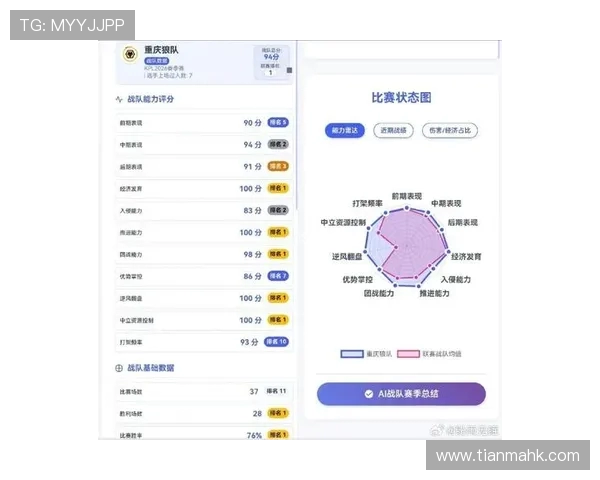Click the 经济发育 radar axis label

click(466, 256)
